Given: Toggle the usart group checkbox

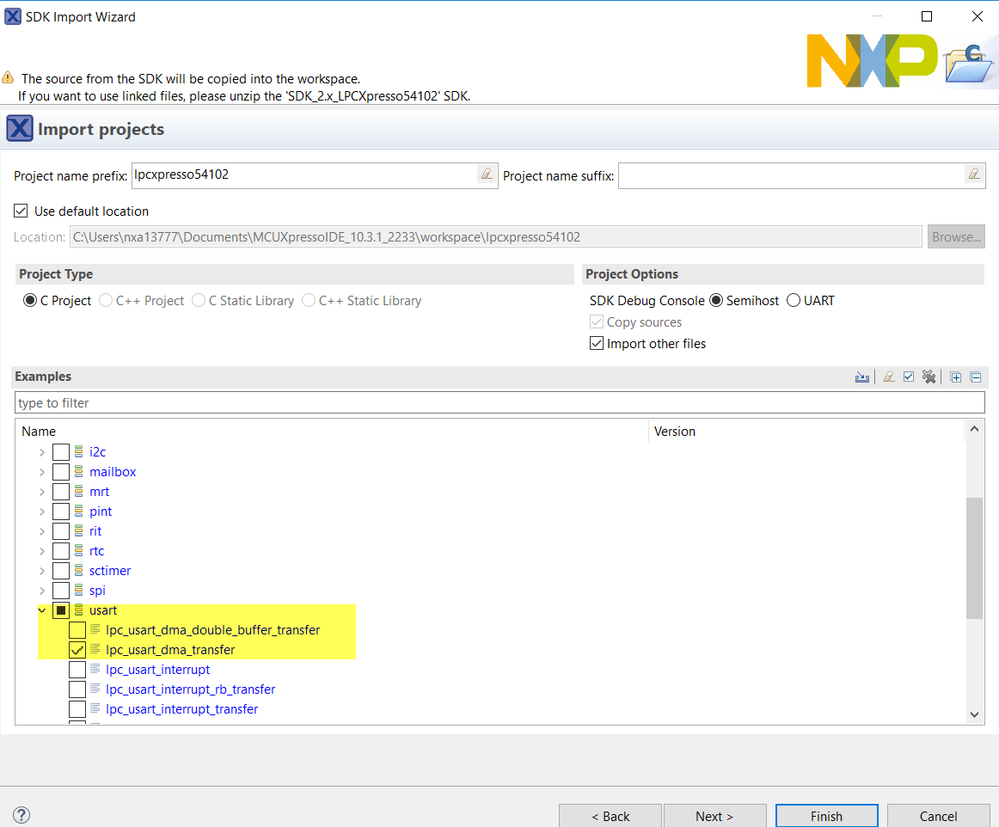Looking at the screenshot, I should (x=61, y=610).
